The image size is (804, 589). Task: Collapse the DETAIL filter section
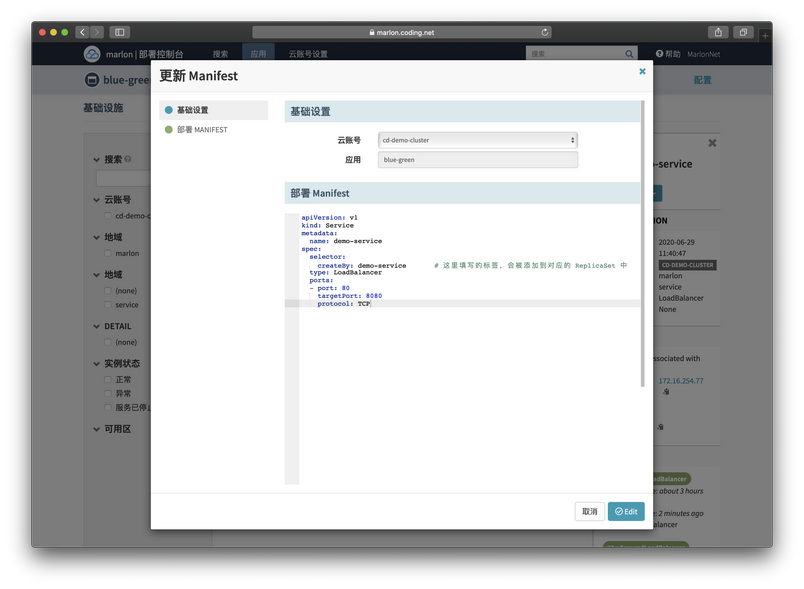[97, 327]
